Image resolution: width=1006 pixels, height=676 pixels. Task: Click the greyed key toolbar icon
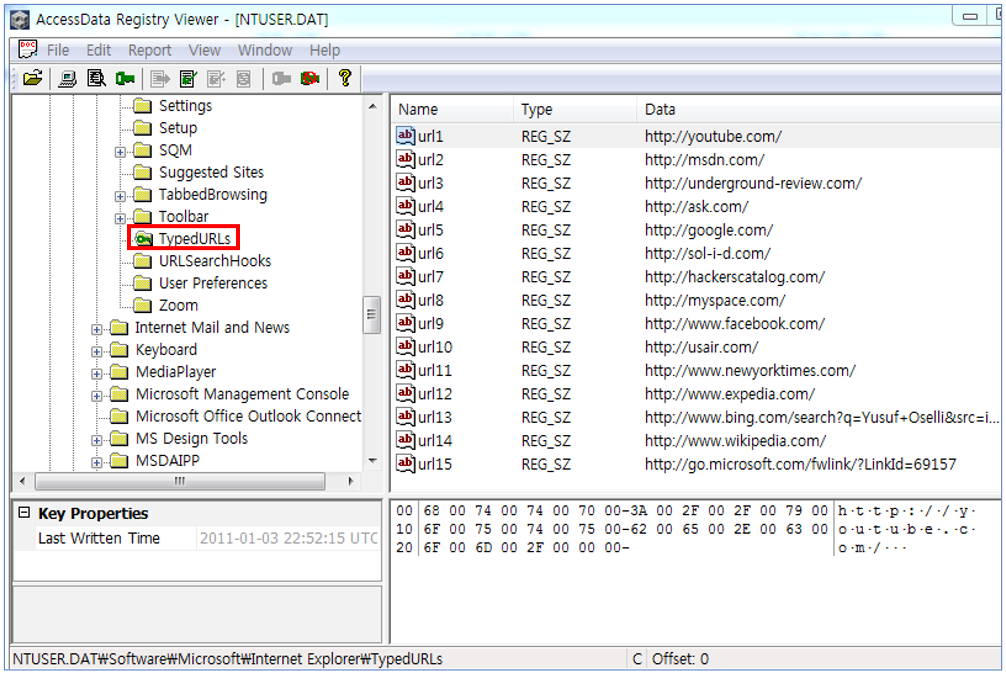click(x=281, y=78)
